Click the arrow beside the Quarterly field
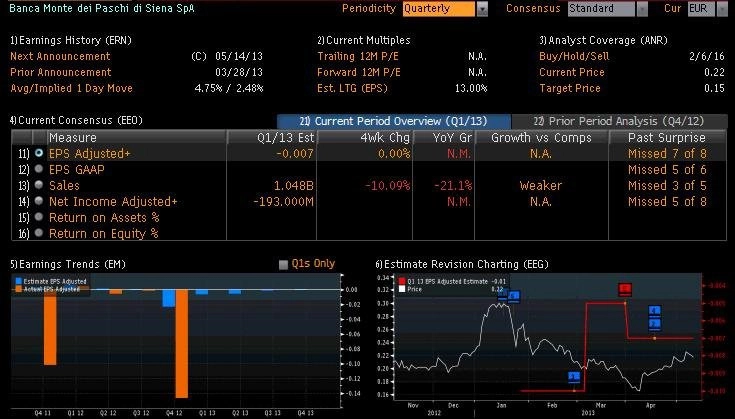Screen dimensions: 735x419 [482, 9]
